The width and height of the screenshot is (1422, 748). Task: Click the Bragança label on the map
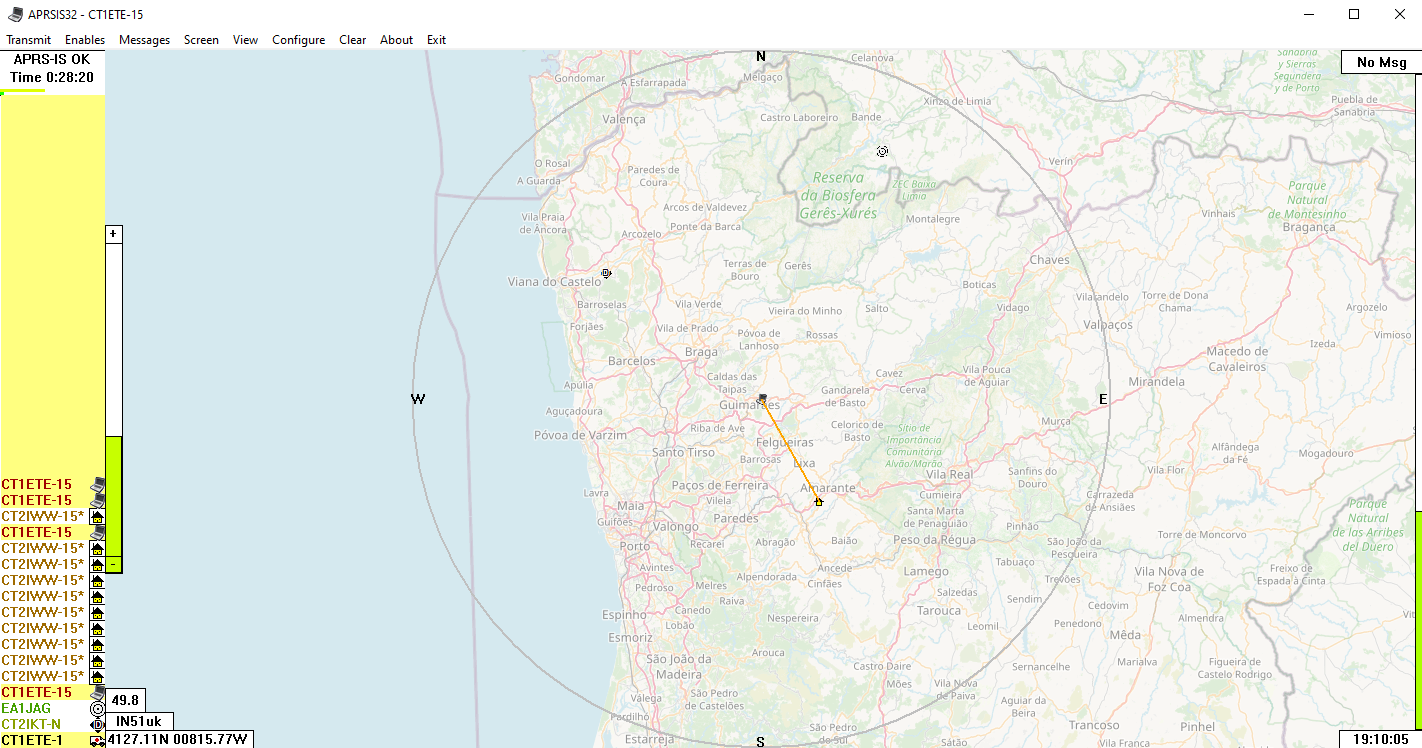pos(1308,227)
